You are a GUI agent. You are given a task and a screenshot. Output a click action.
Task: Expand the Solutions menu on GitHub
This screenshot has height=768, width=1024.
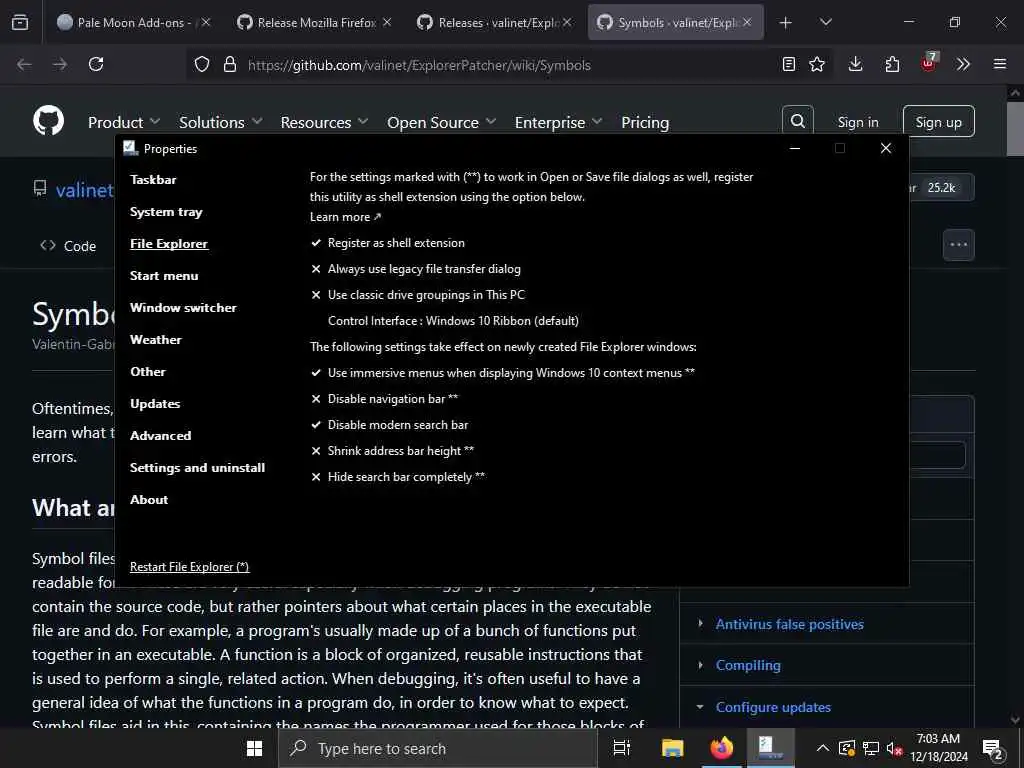(221, 122)
